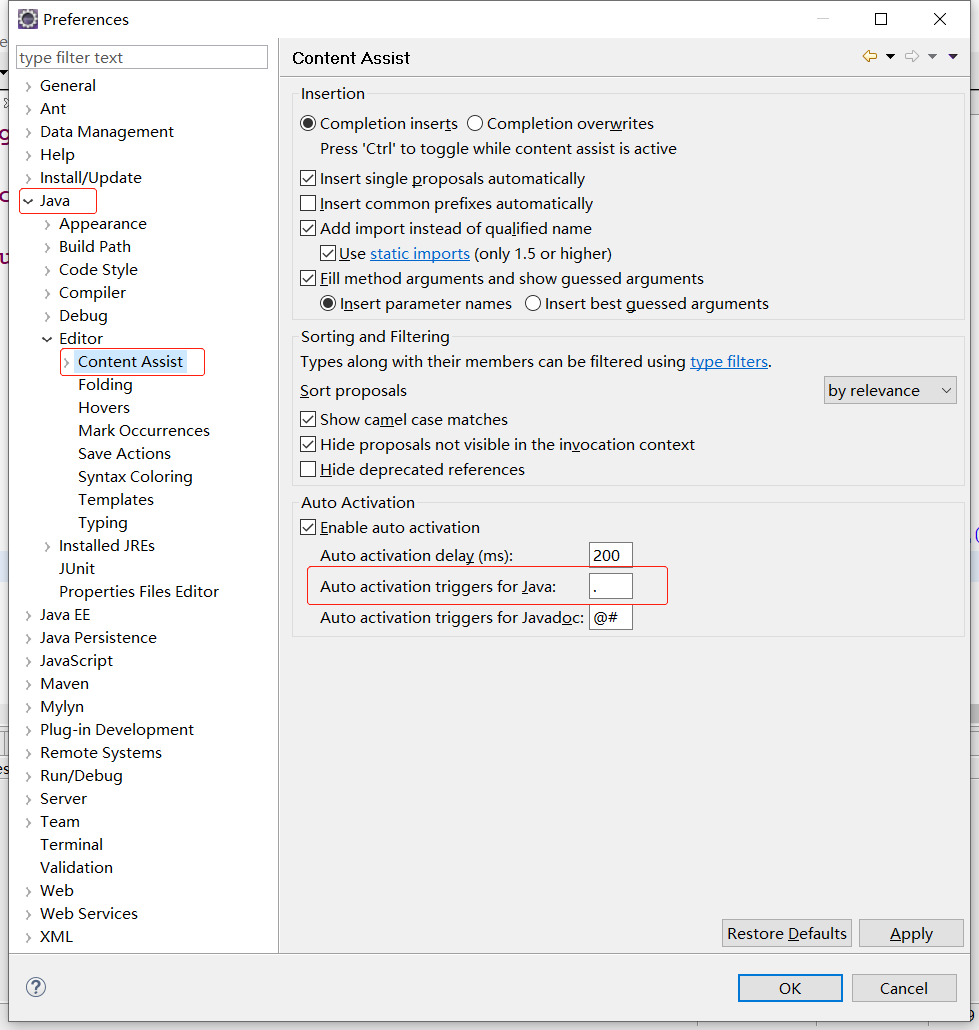Select Folding in the tree

point(105,385)
